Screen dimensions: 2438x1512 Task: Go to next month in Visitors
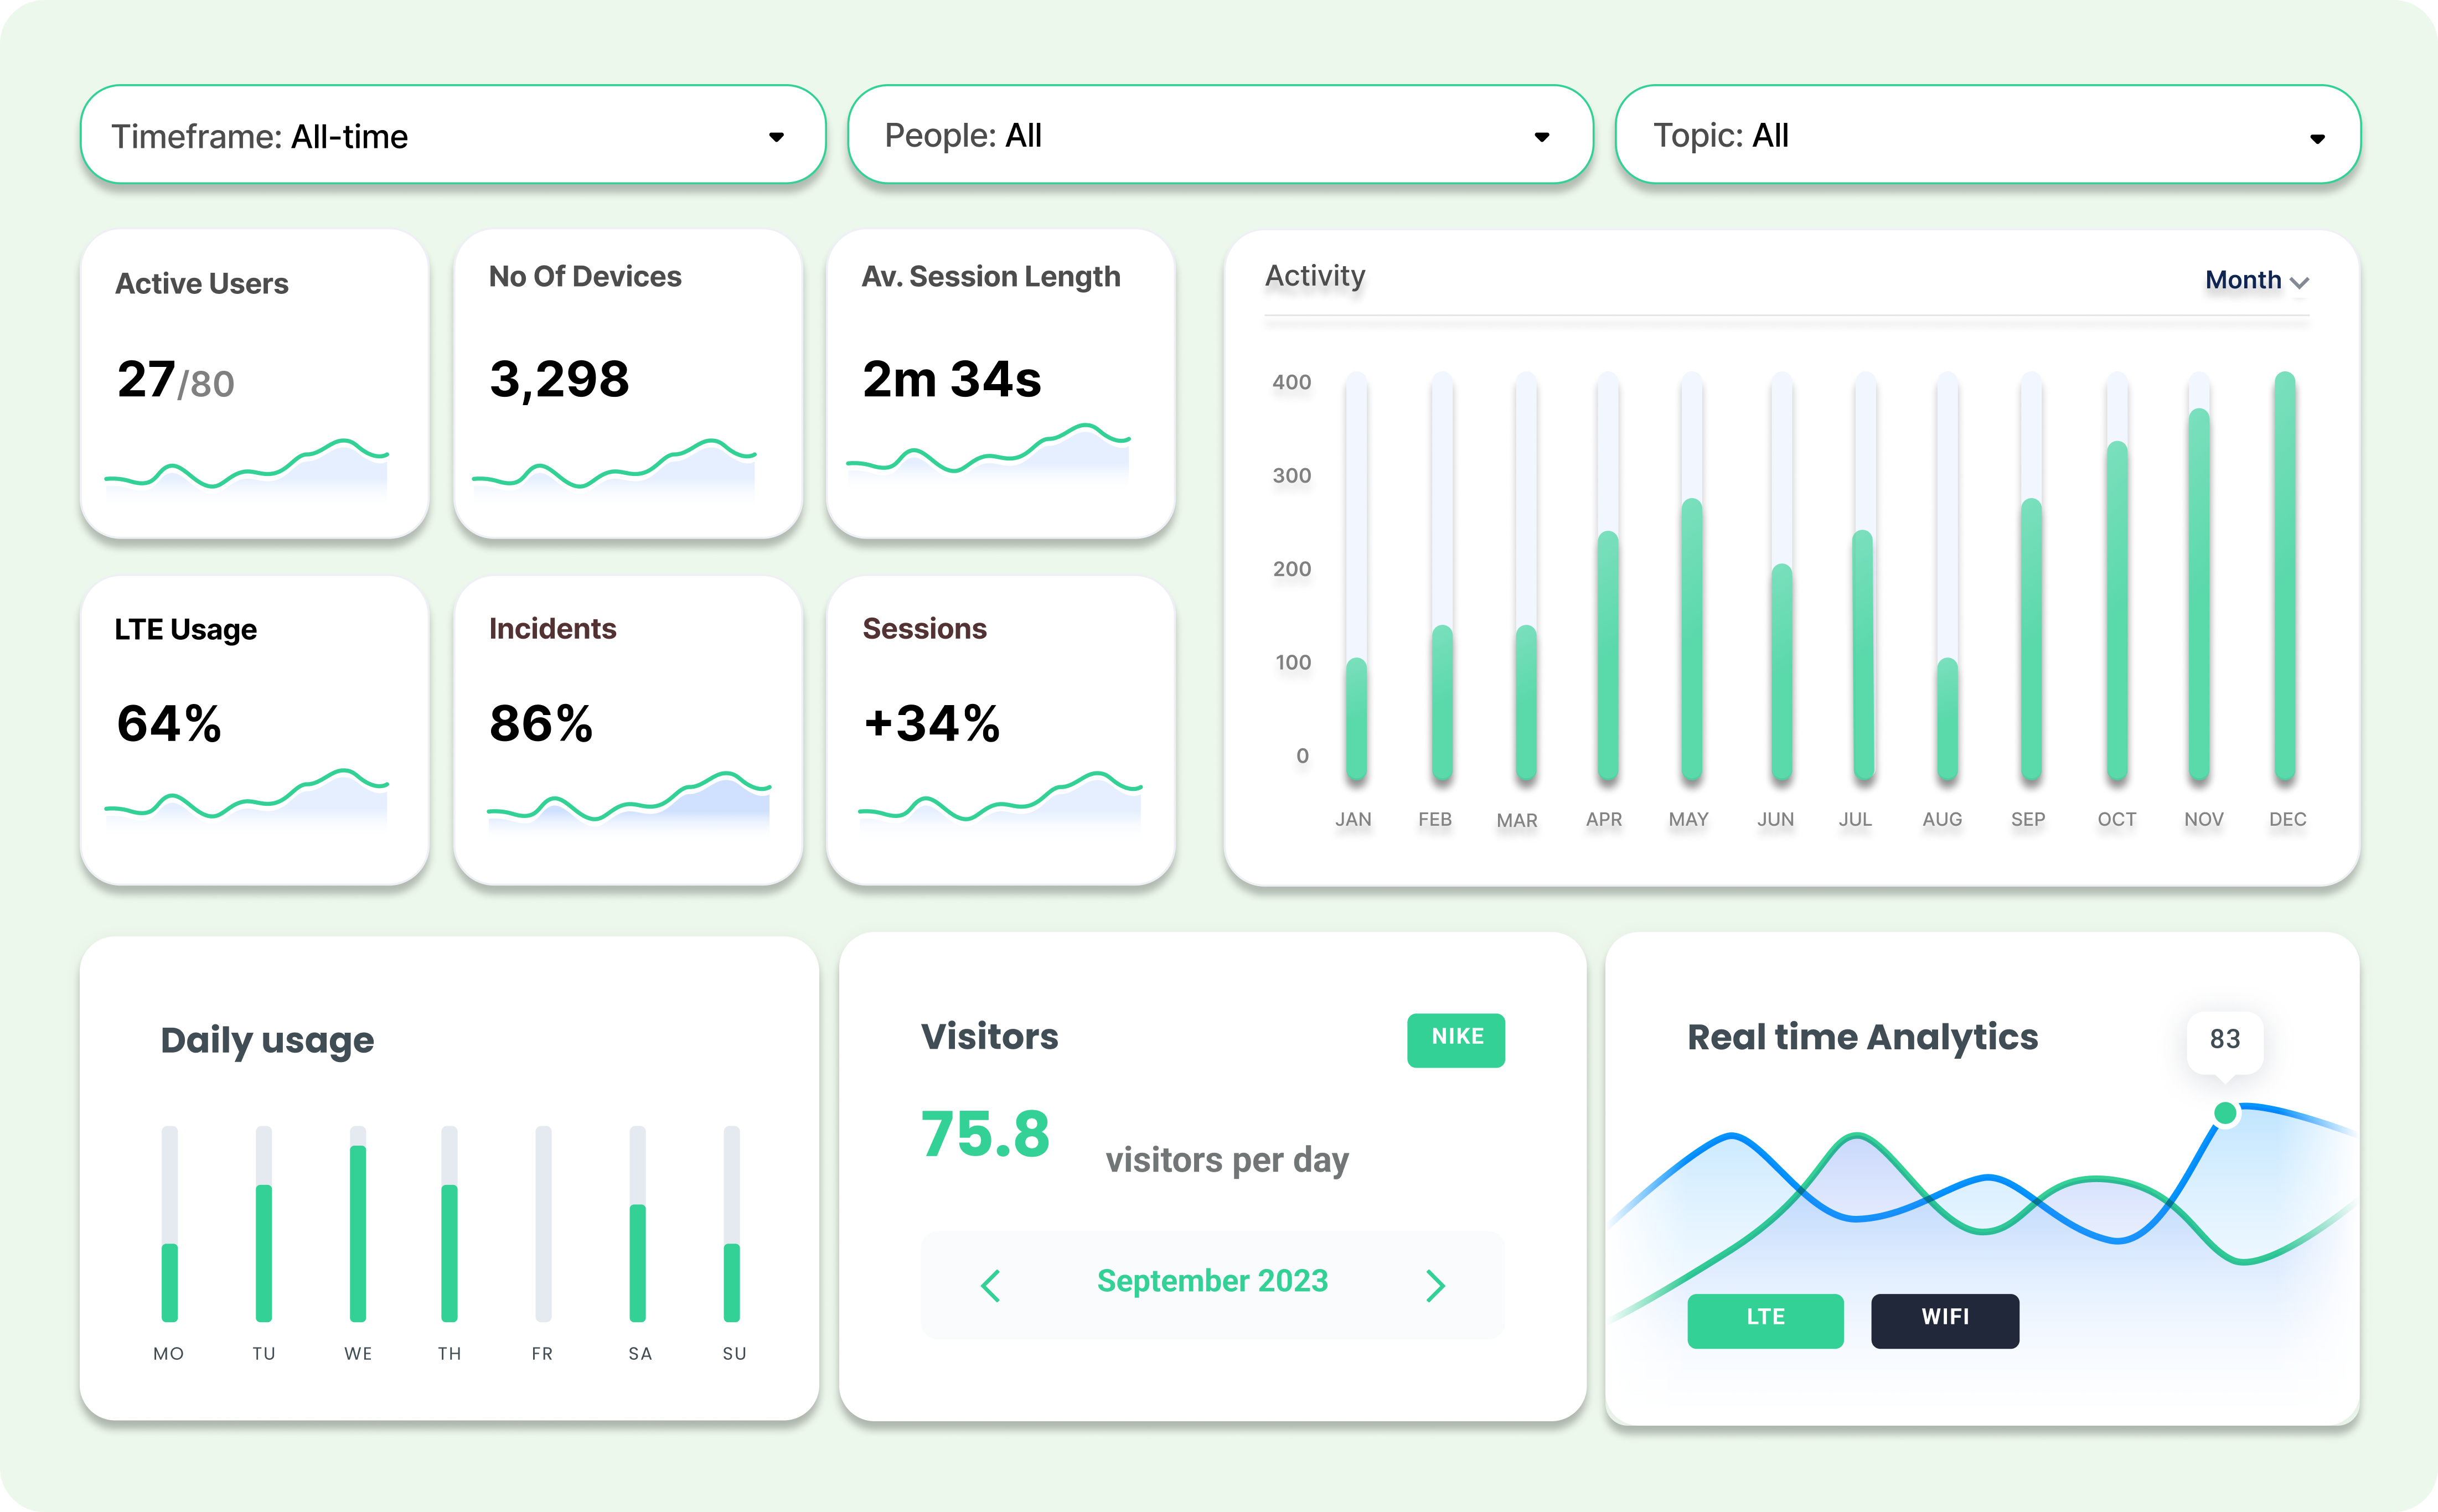1435,1285
